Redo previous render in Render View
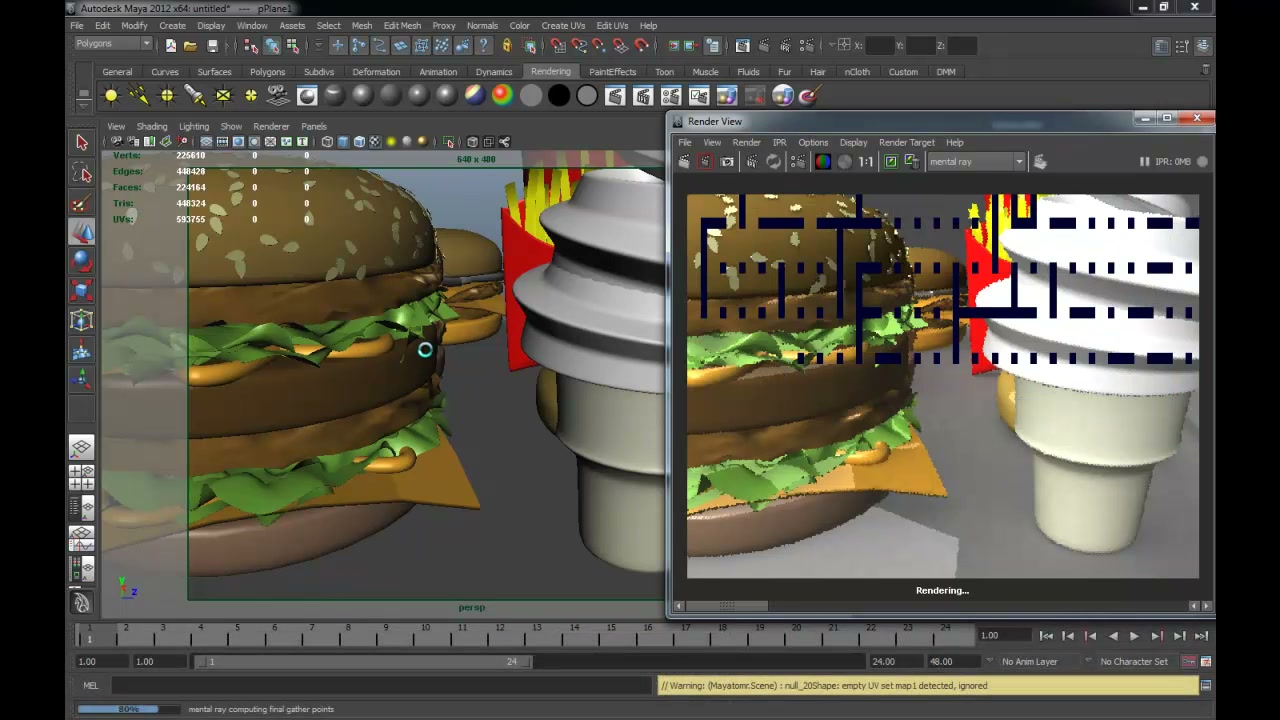This screenshot has width=1280, height=720. coord(685,162)
